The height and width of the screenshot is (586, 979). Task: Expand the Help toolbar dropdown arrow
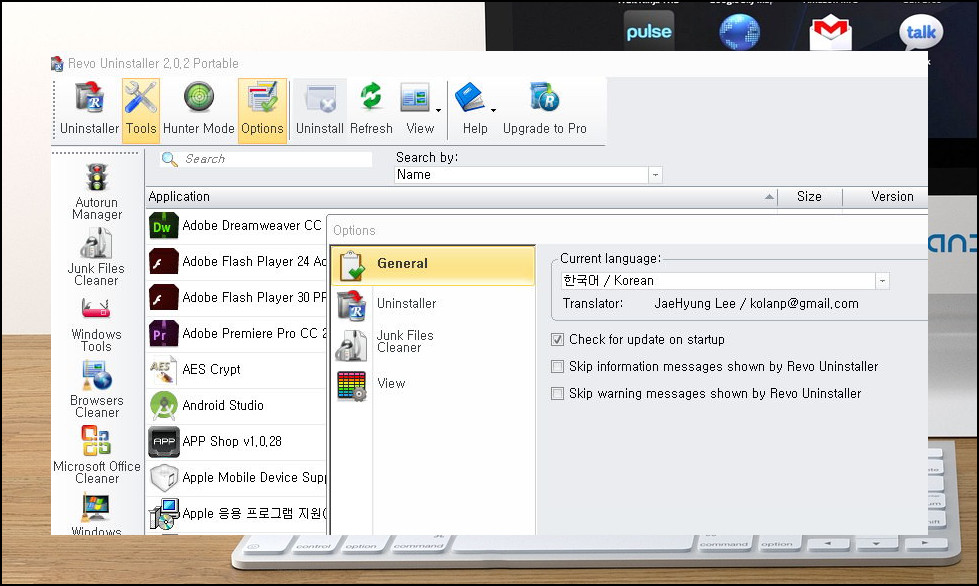[x=493, y=110]
